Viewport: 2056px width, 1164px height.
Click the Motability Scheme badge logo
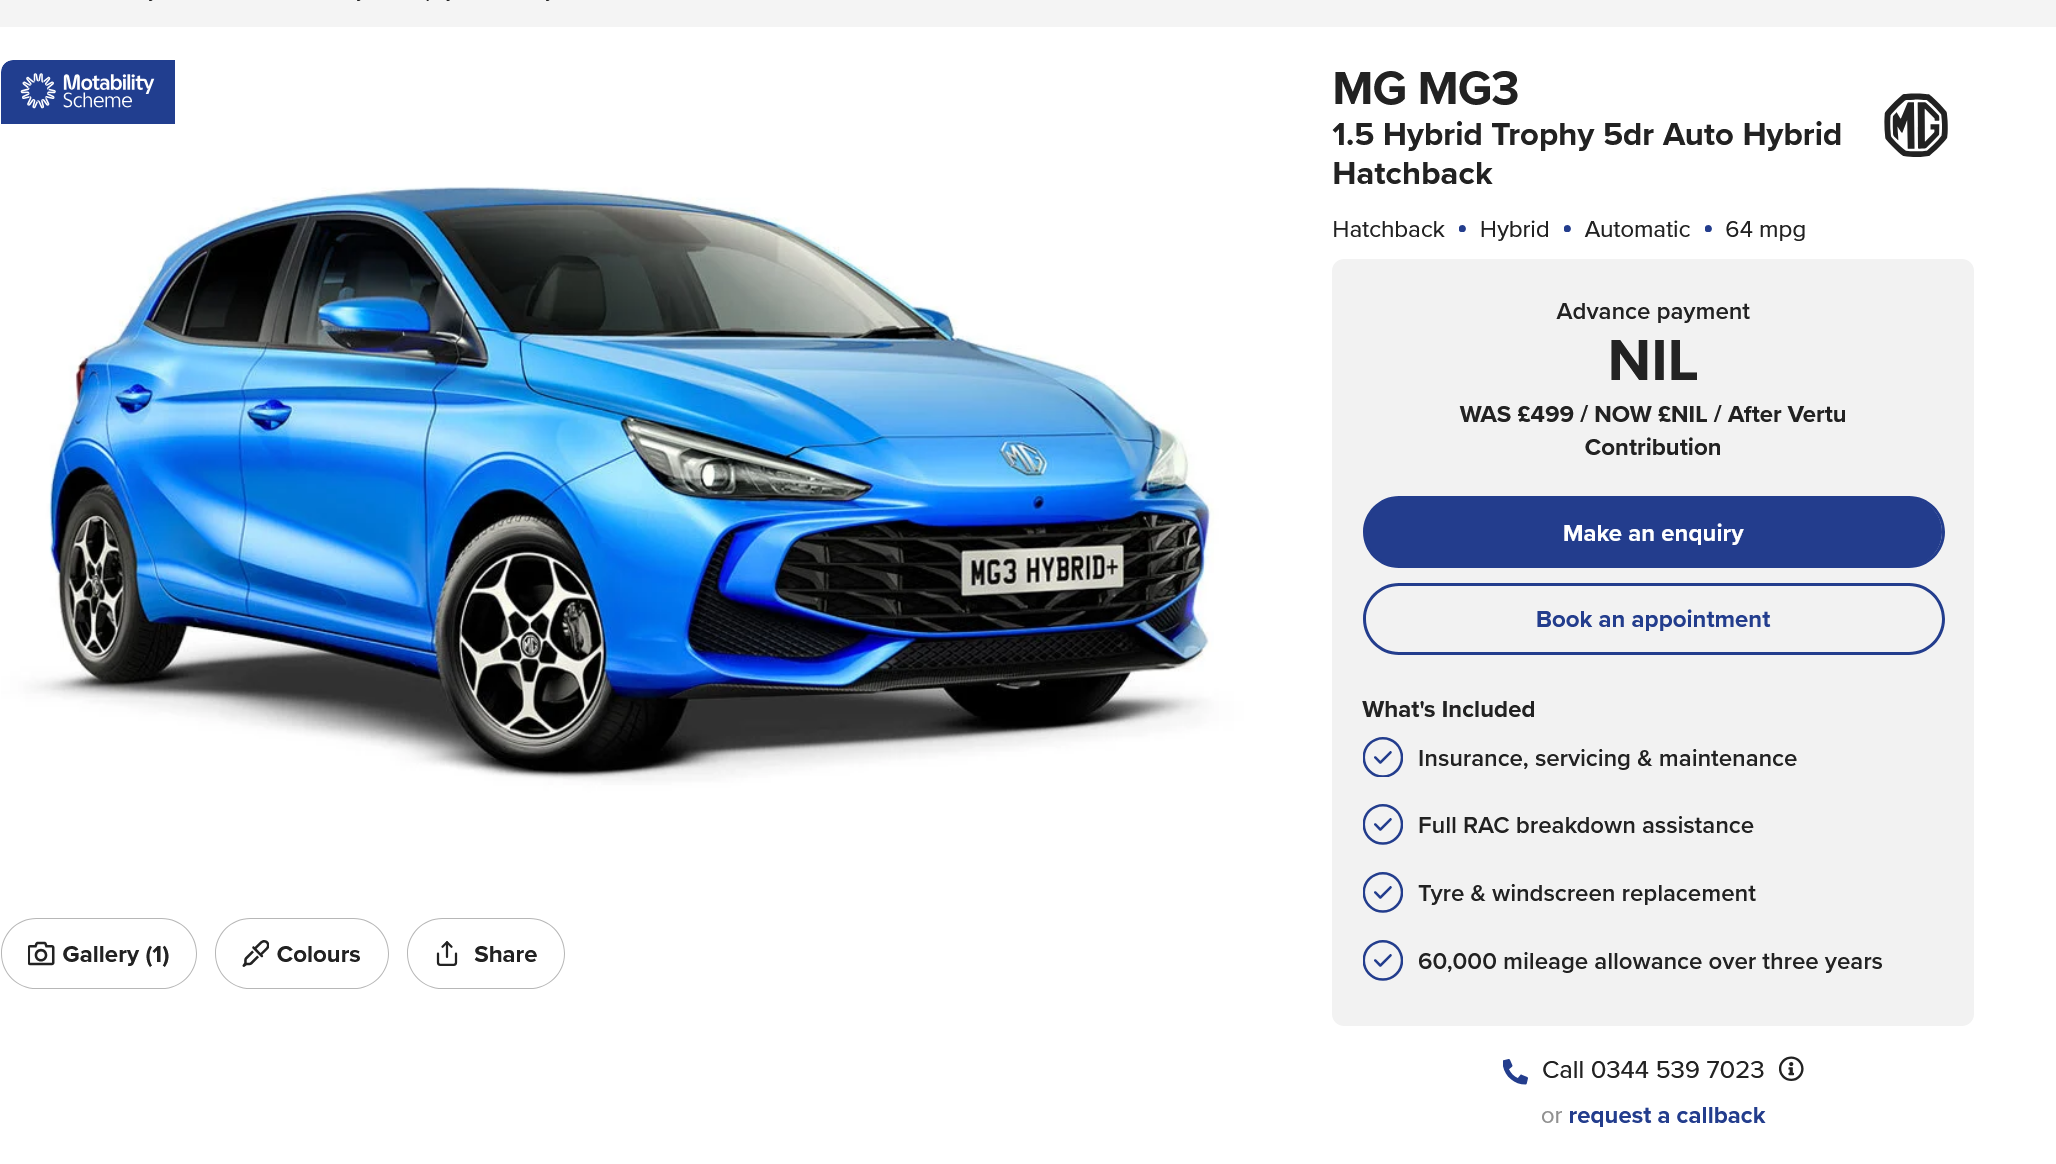click(88, 92)
